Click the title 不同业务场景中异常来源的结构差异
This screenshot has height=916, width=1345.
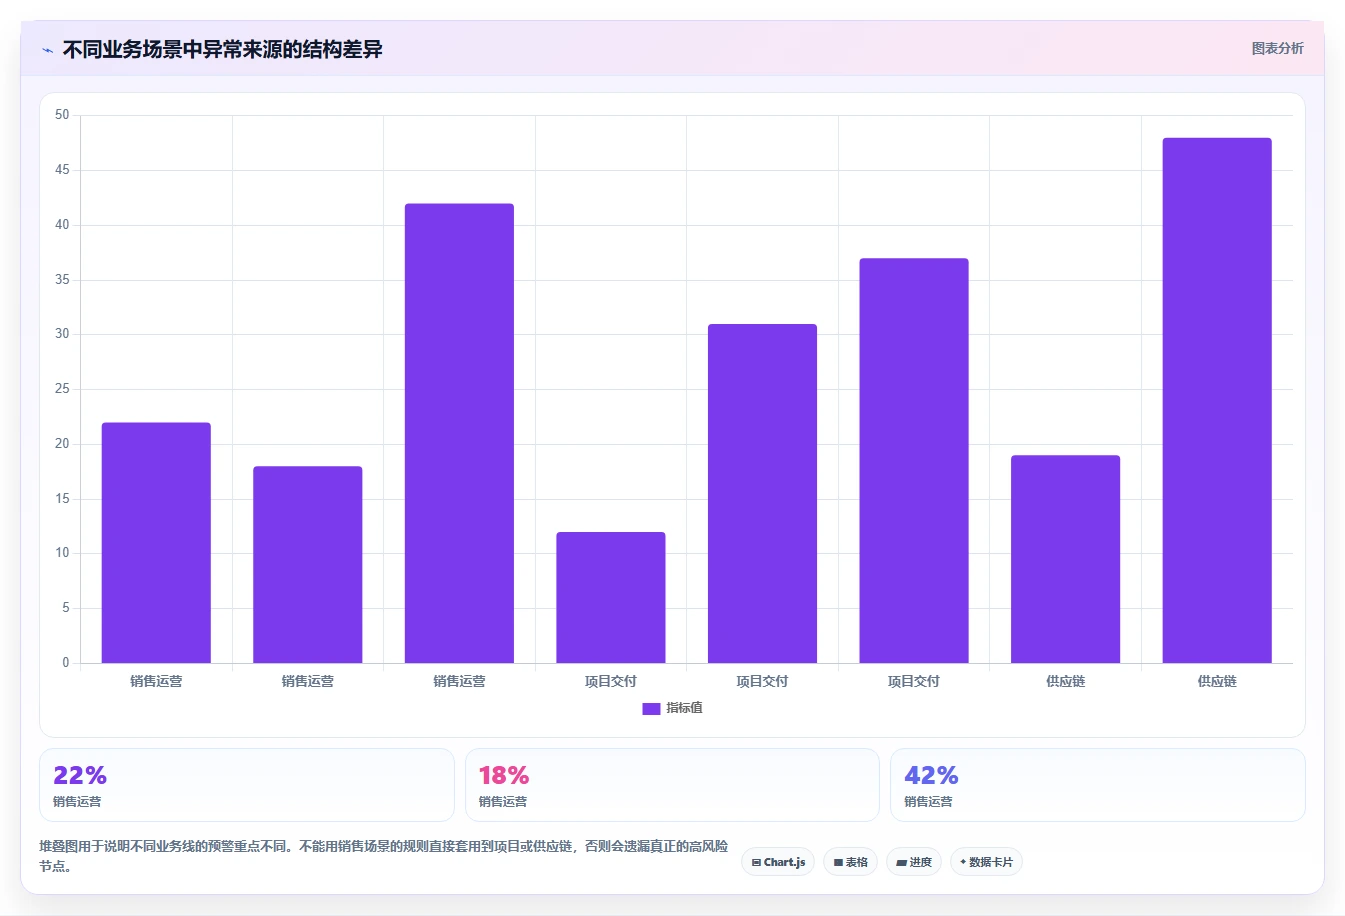click(x=223, y=49)
